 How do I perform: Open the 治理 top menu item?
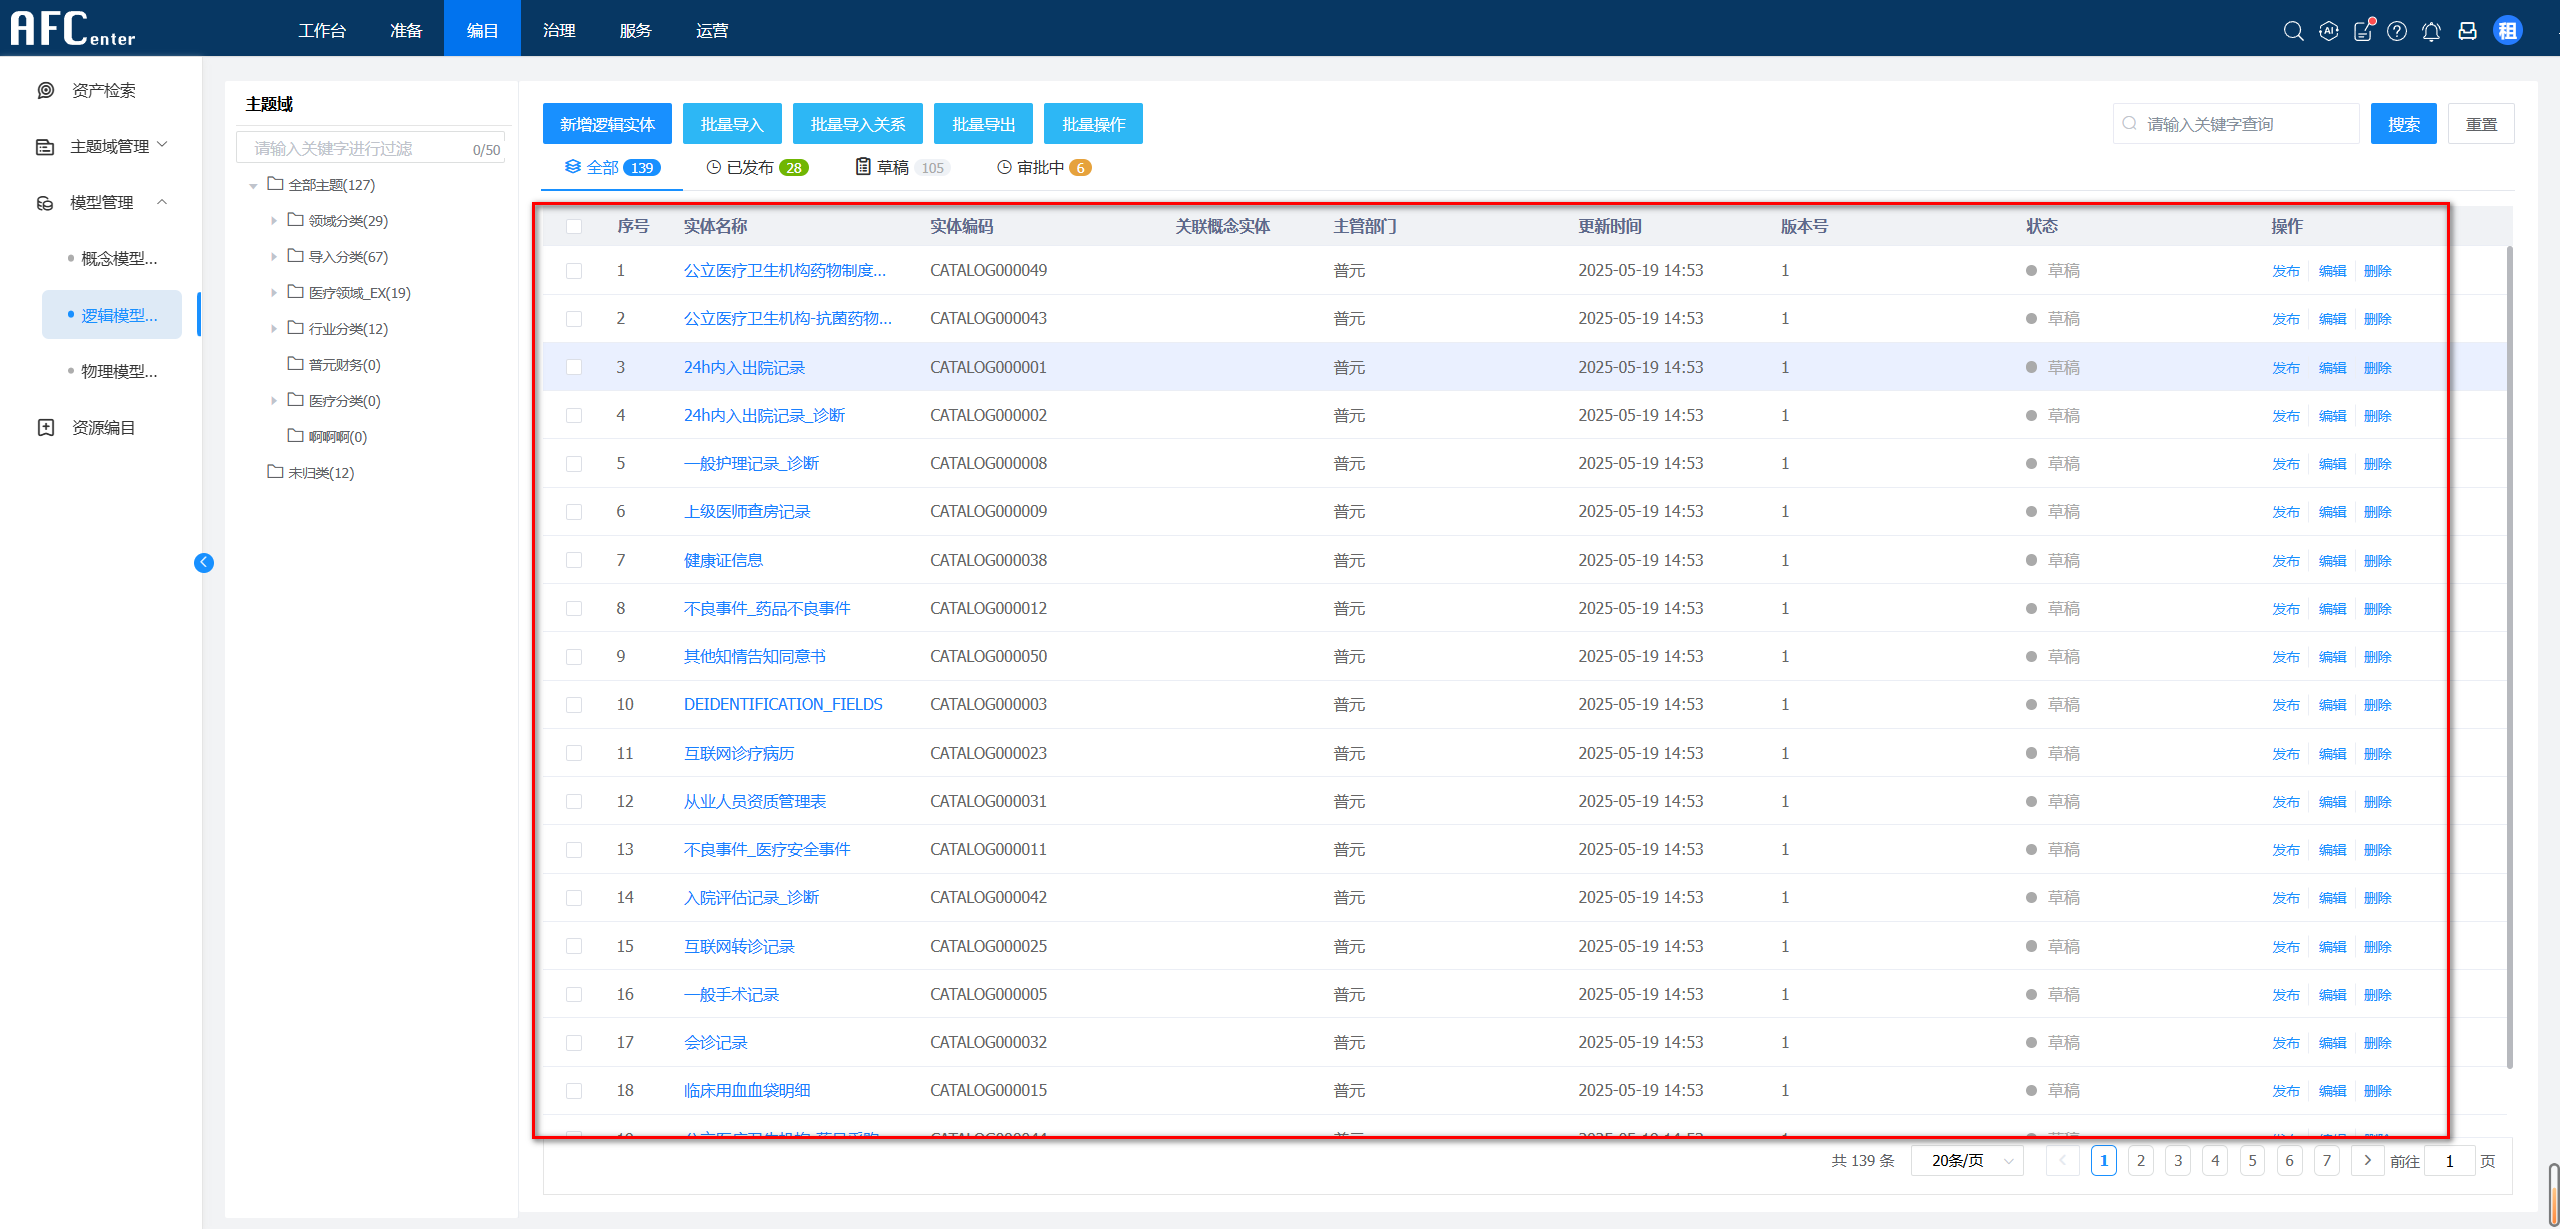point(559,30)
